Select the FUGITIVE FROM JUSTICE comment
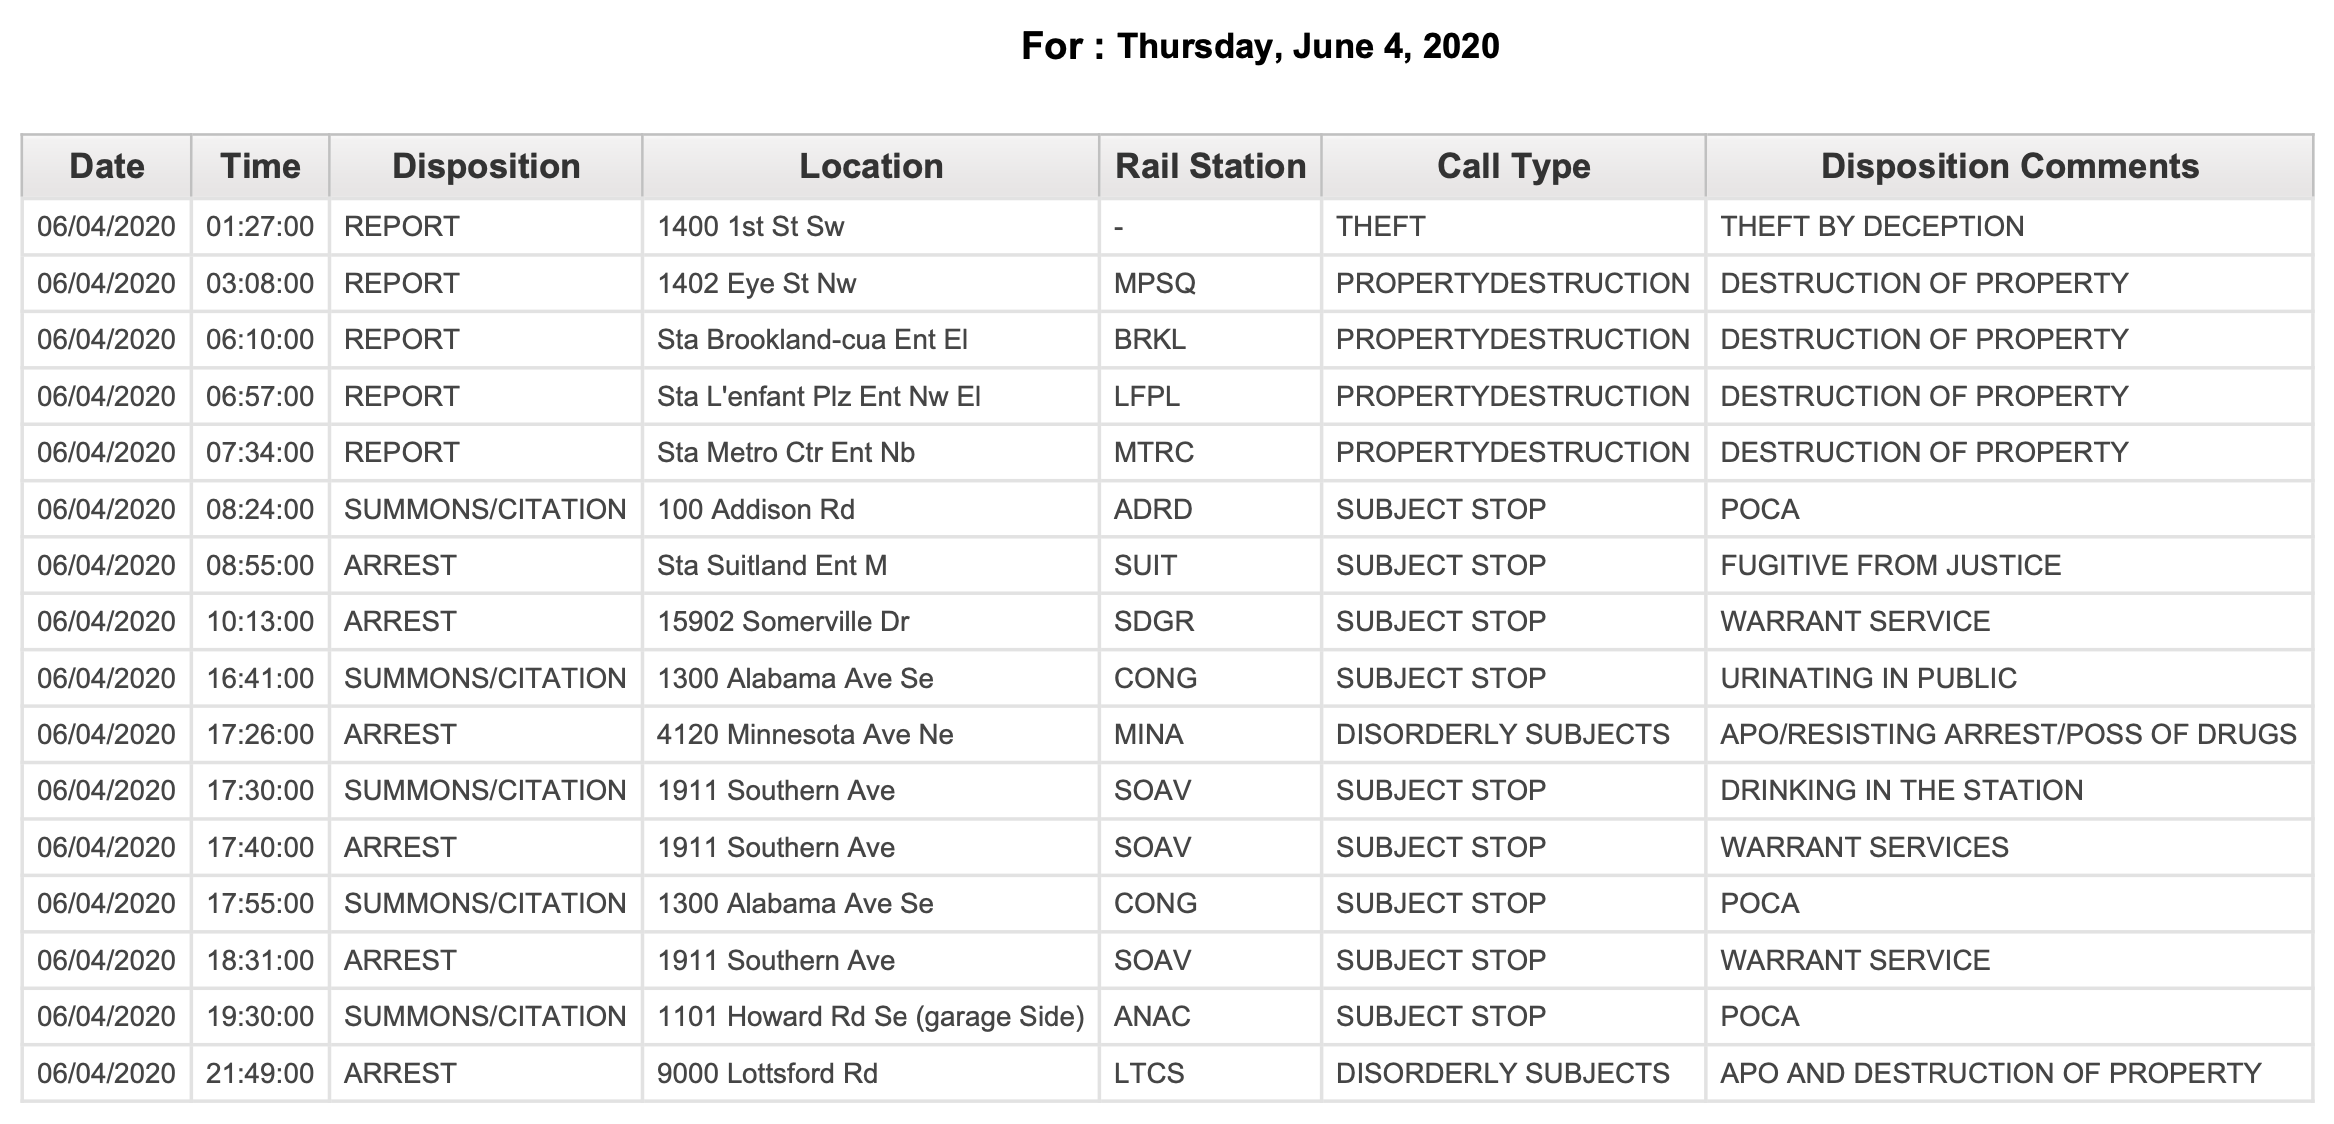Image resolution: width=2334 pixels, height=1124 pixels. tap(1891, 565)
